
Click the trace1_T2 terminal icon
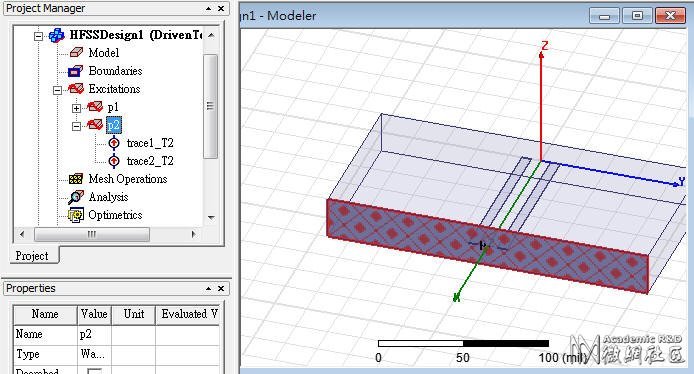click(x=114, y=143)
